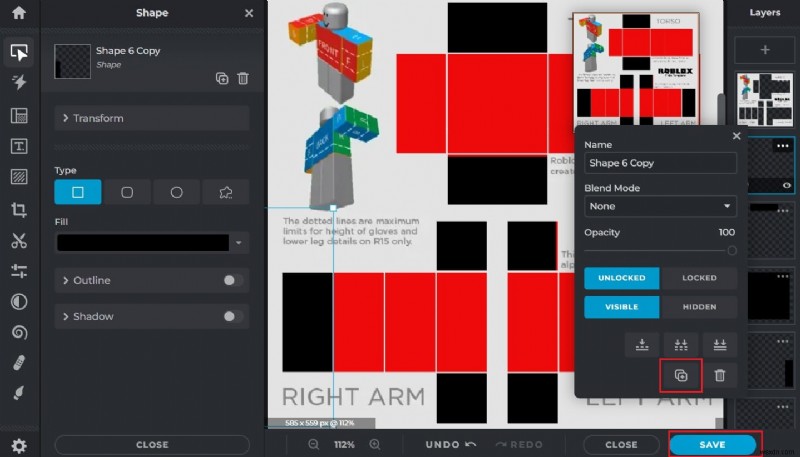Select the Crop tool

(x=19, y=210)
